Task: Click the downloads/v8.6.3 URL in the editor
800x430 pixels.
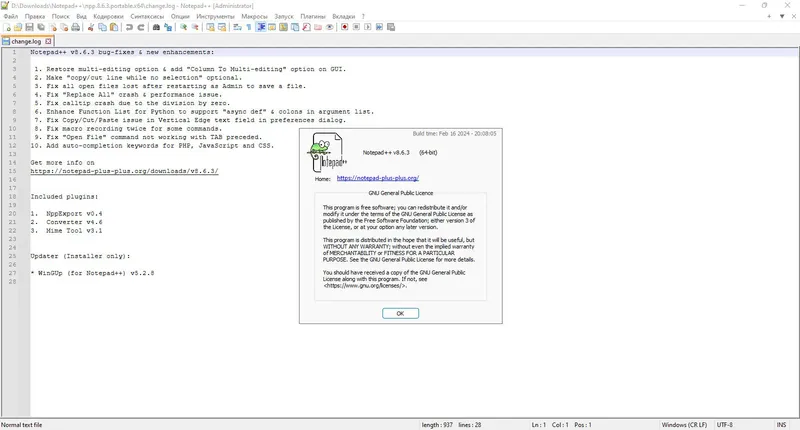Action: point(124,171)
